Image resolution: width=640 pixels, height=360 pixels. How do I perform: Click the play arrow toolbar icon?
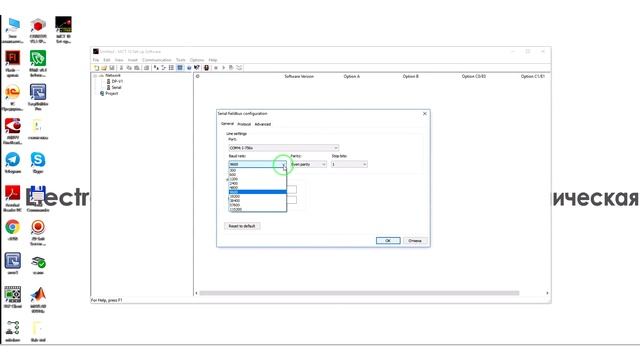click(223, 68)
